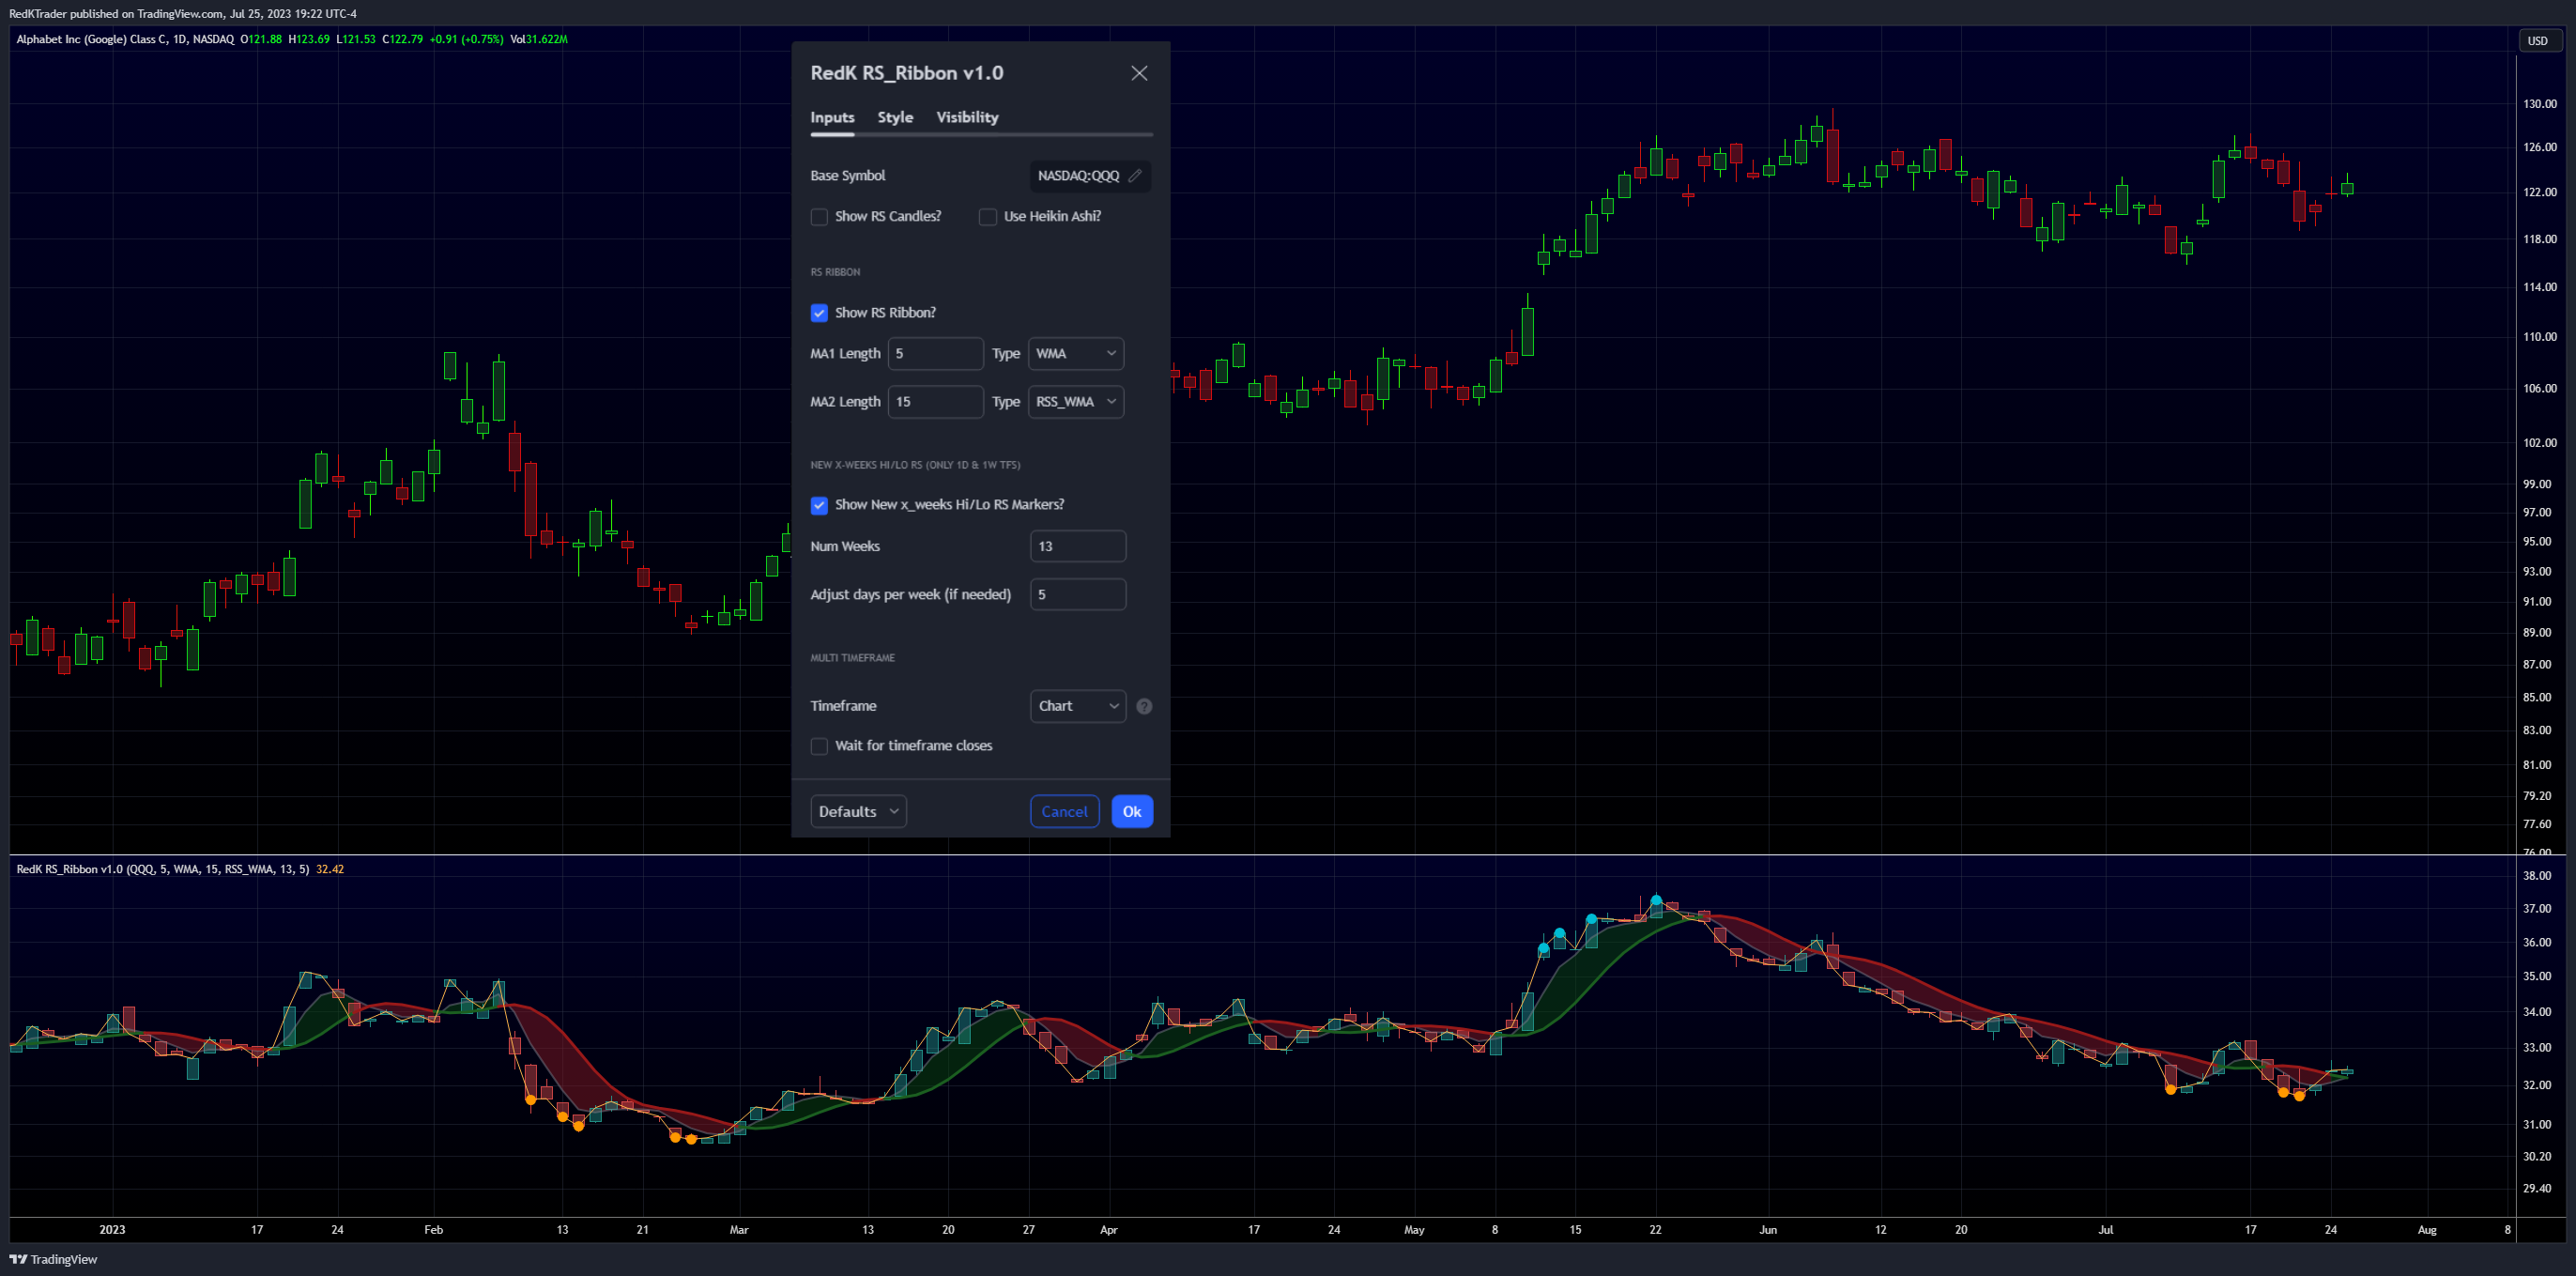Click the 102.00 price axis label

(2539, 443)
